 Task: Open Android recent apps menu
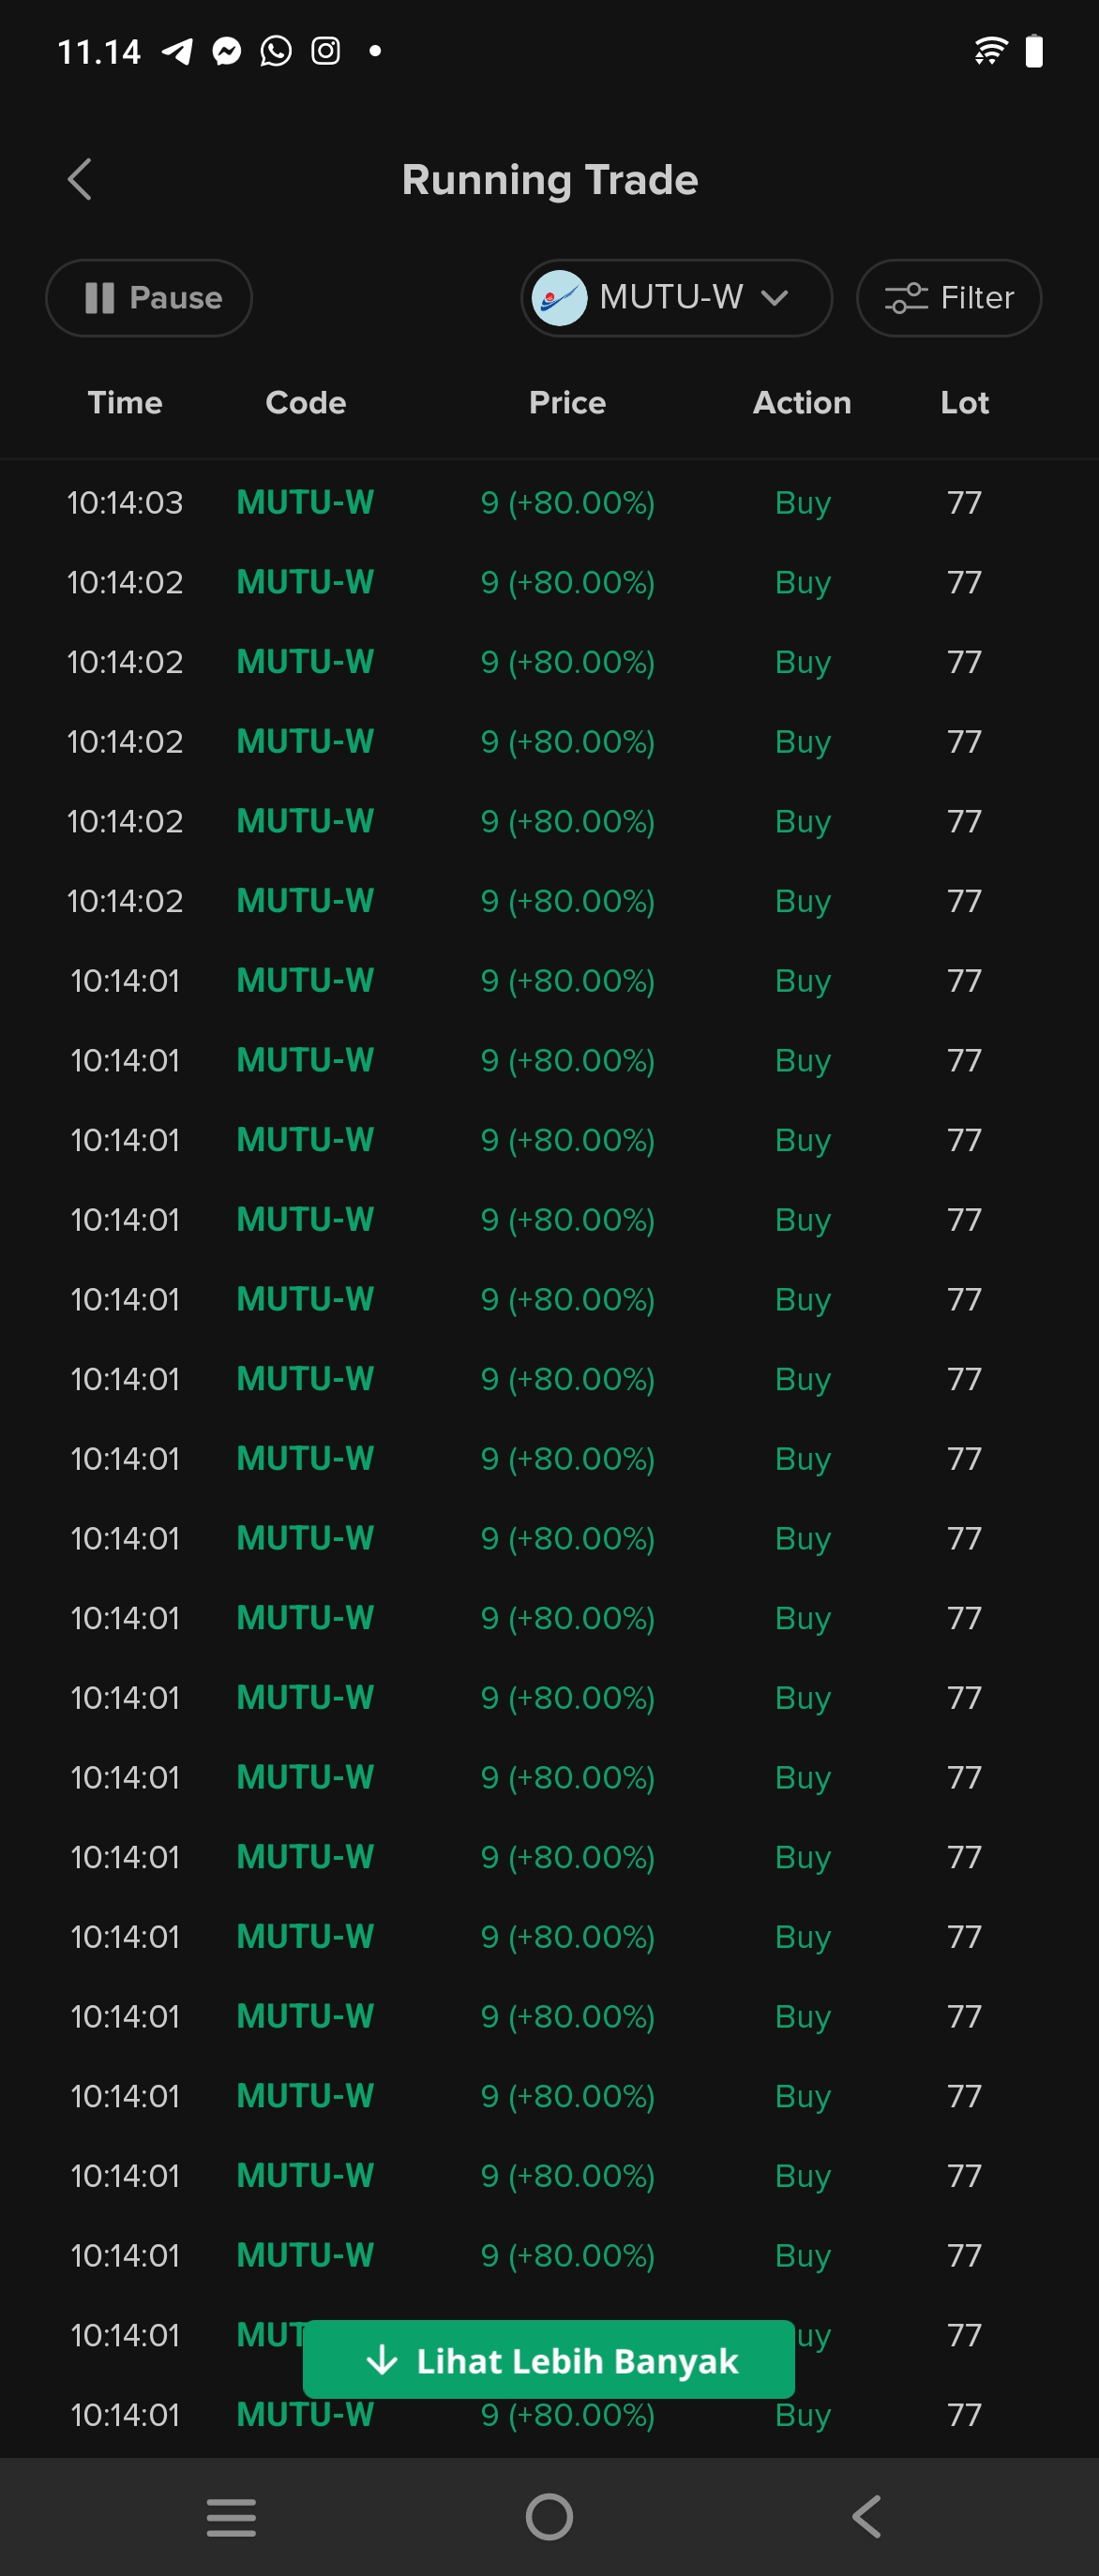pyautogui.click(x=231, y=2517)
